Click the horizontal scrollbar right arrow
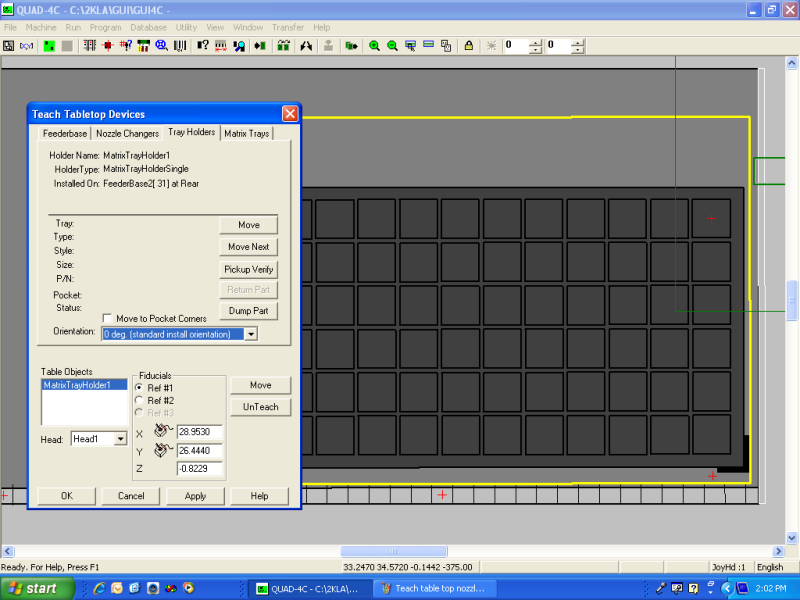This screenshot has height=600, width=800. tap(778, 551)
